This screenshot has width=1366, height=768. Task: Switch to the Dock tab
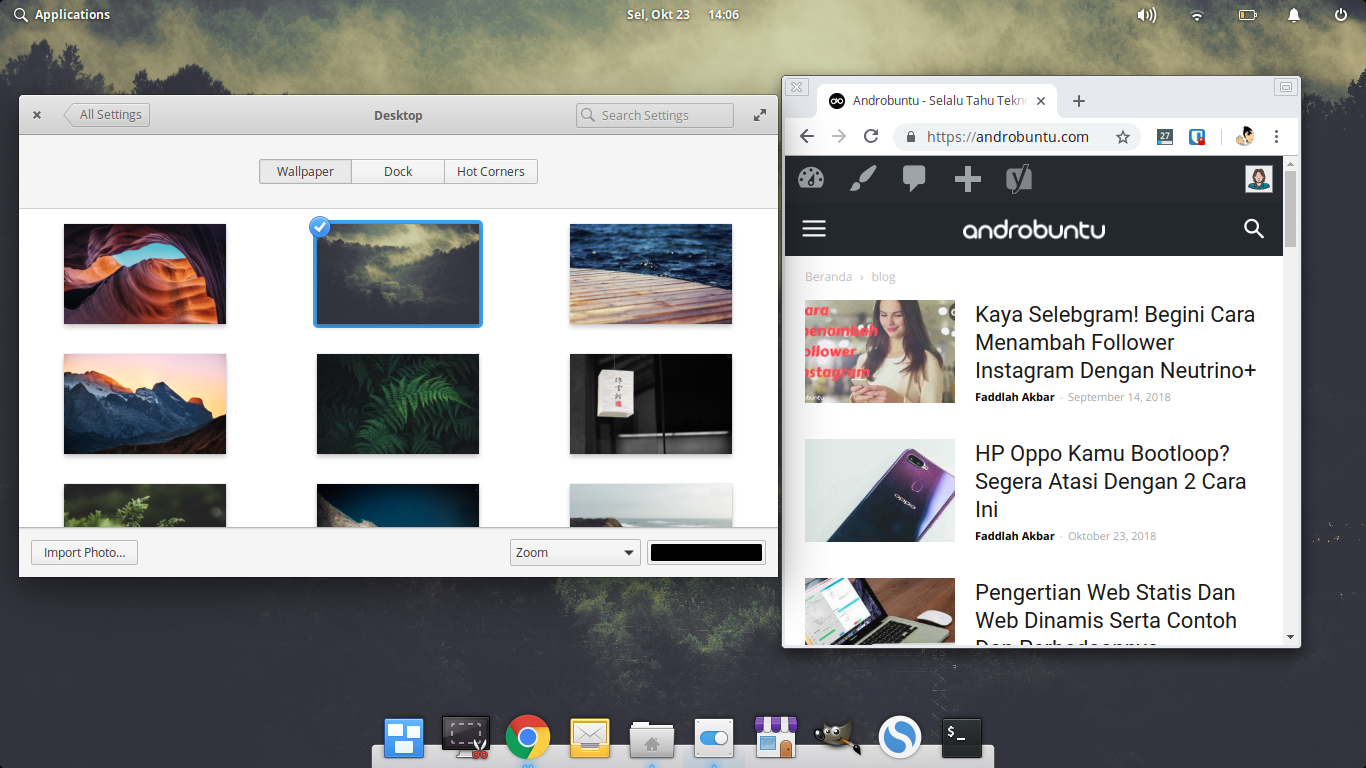[398, 171]
